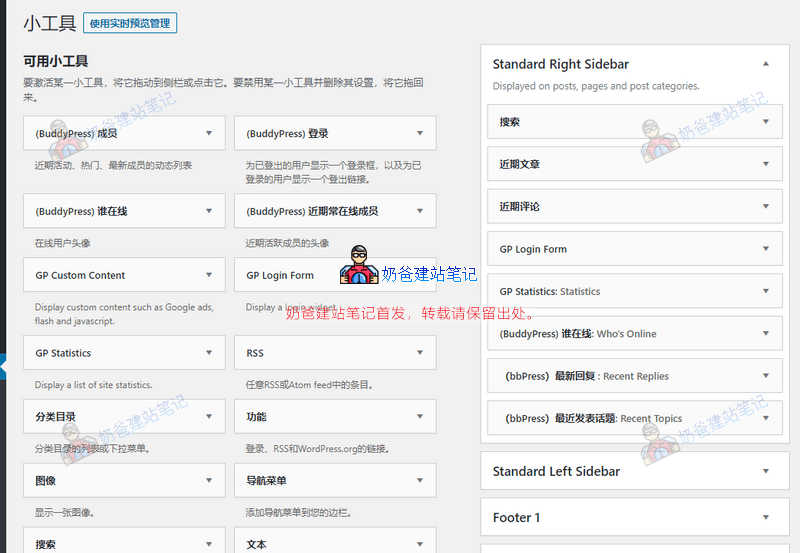Expand the Recent Replies bbPress widget

click(x=766, y=376)
